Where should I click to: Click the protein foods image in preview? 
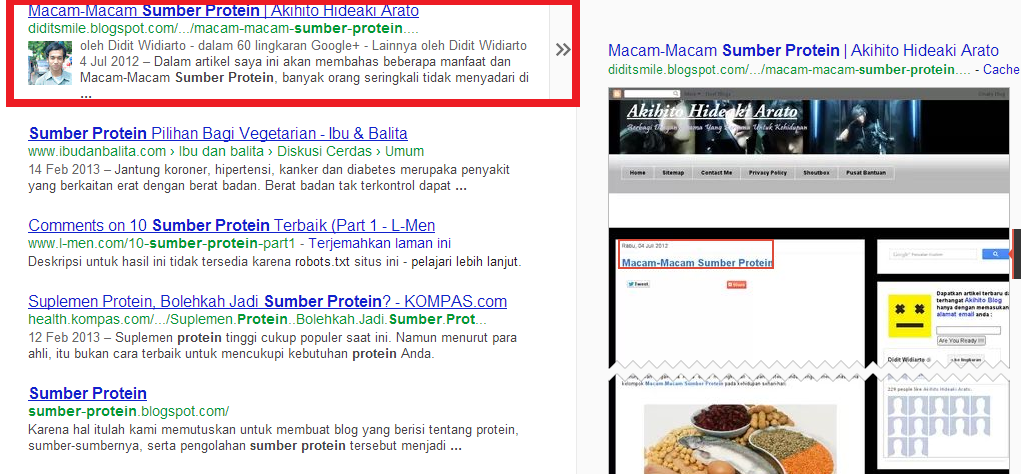(x=740, y=439)
